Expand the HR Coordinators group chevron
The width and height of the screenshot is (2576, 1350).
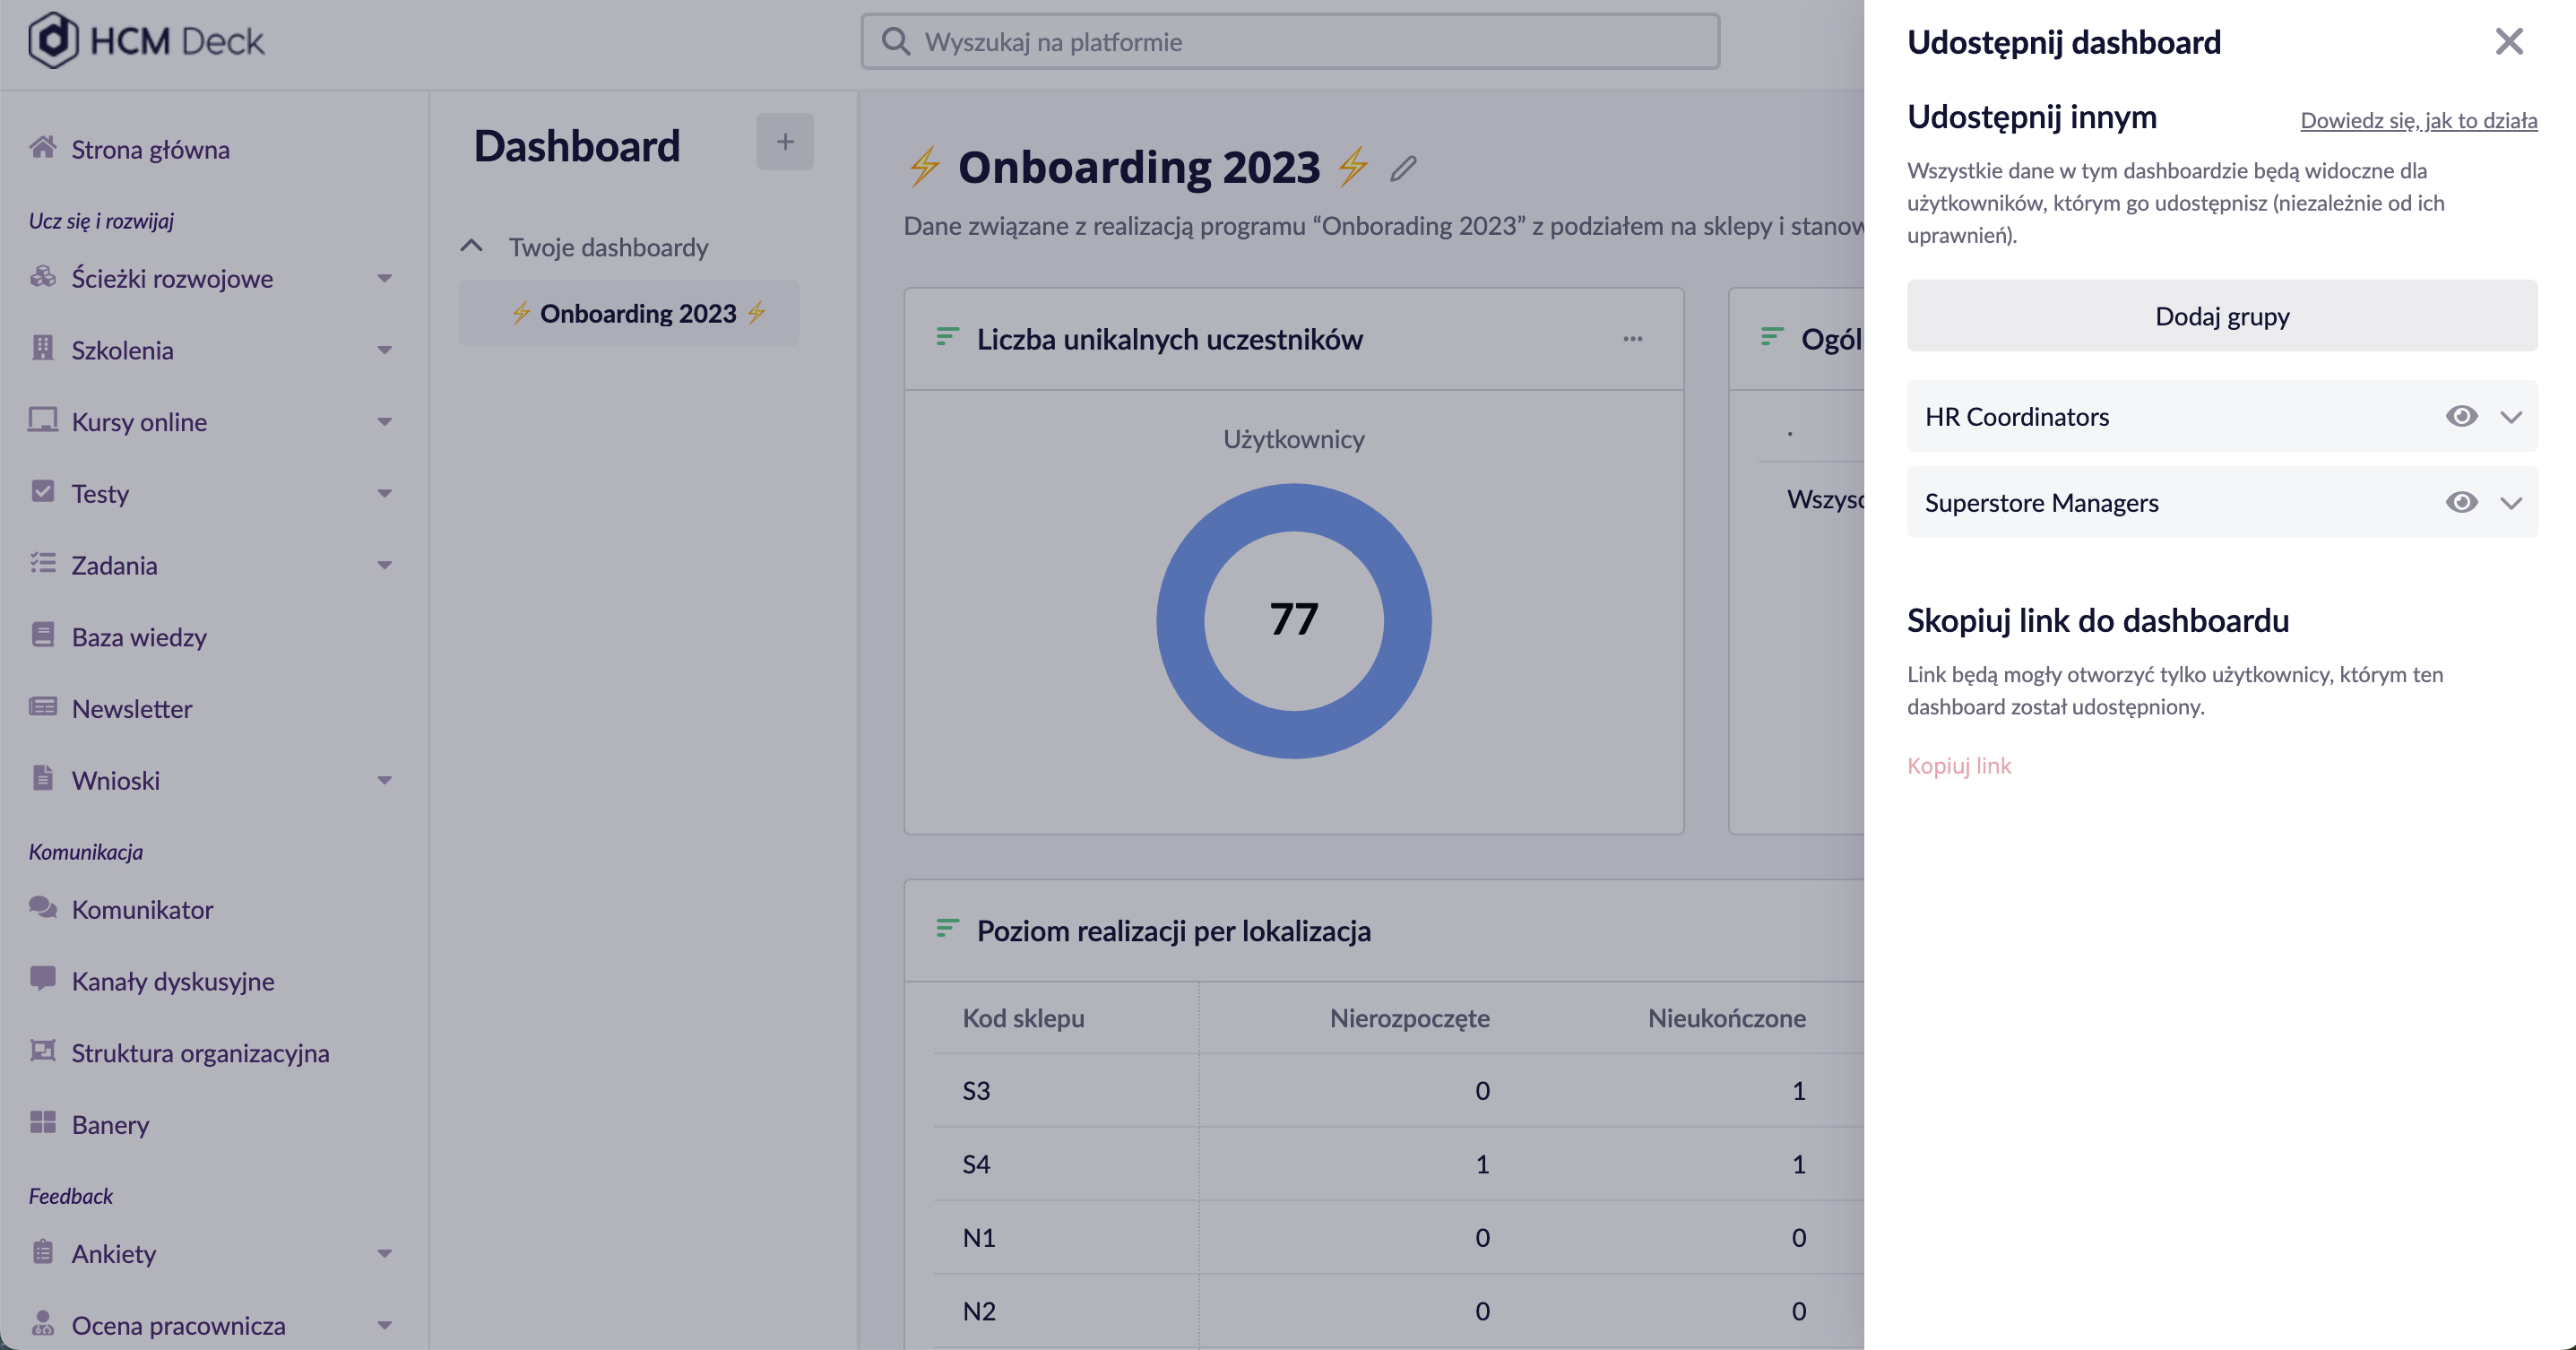click(x=2510, y=416)
